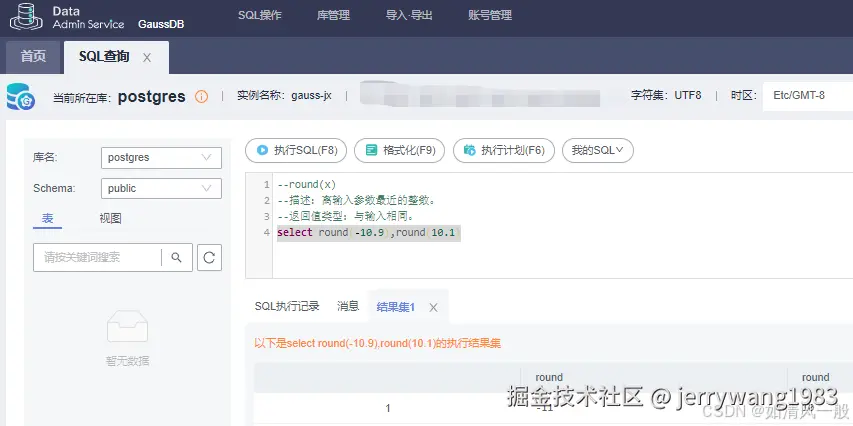Click the editor comment line starting with 描述

tap(356, 201)
